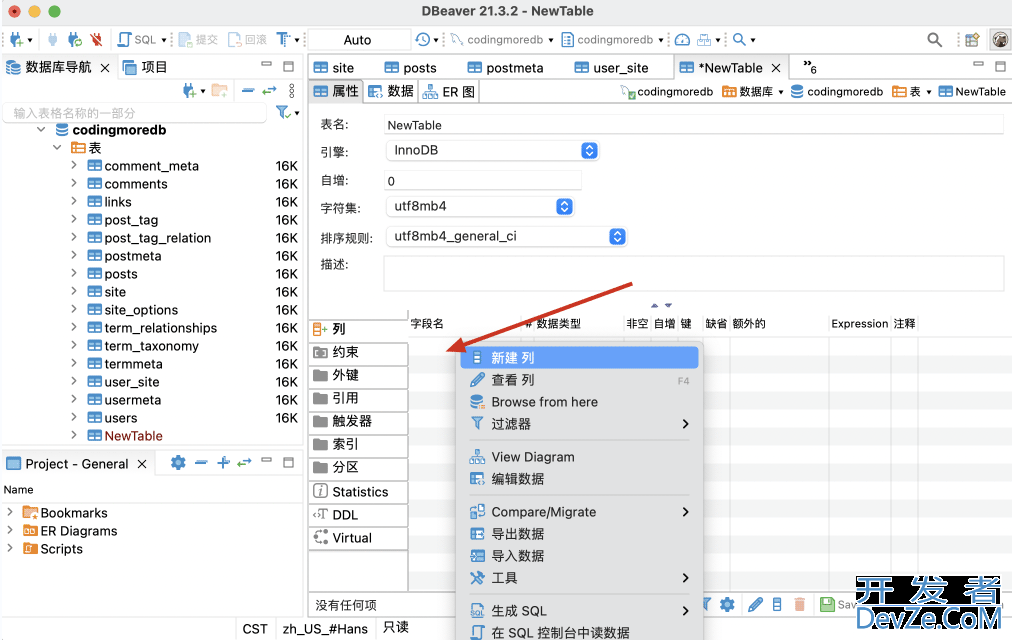Click the user avatar at top right
Viewport: 1012px width, 640px height.
(1000, 39)
